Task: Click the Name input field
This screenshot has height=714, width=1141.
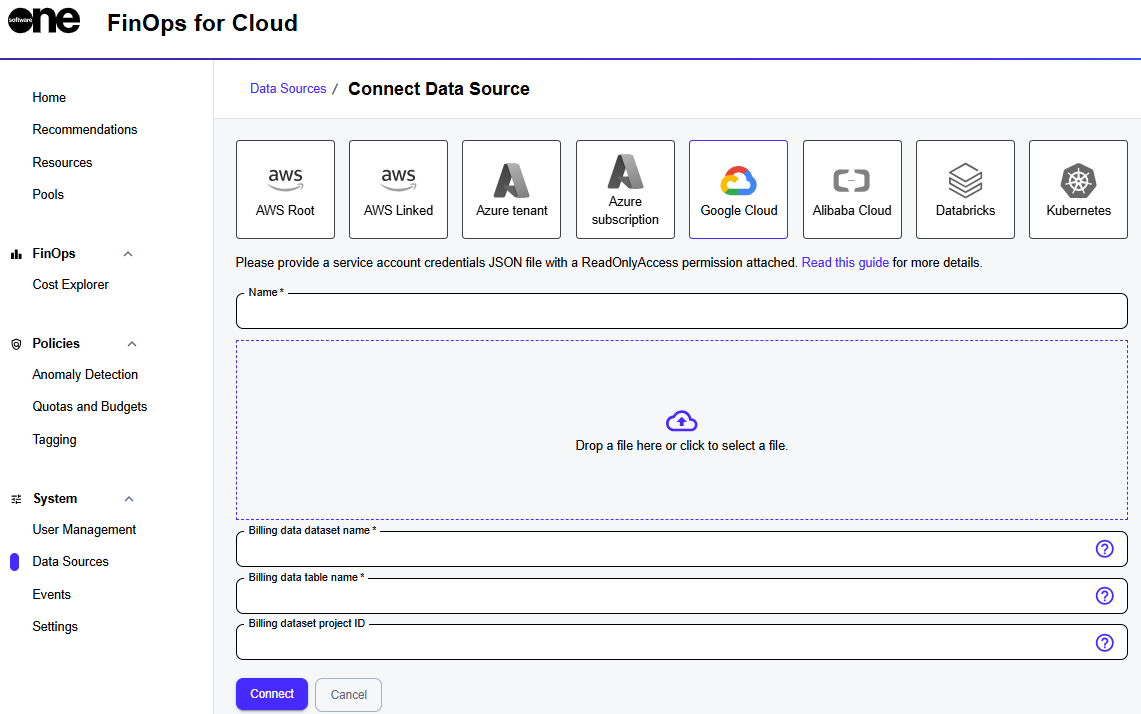Action: 680,312
